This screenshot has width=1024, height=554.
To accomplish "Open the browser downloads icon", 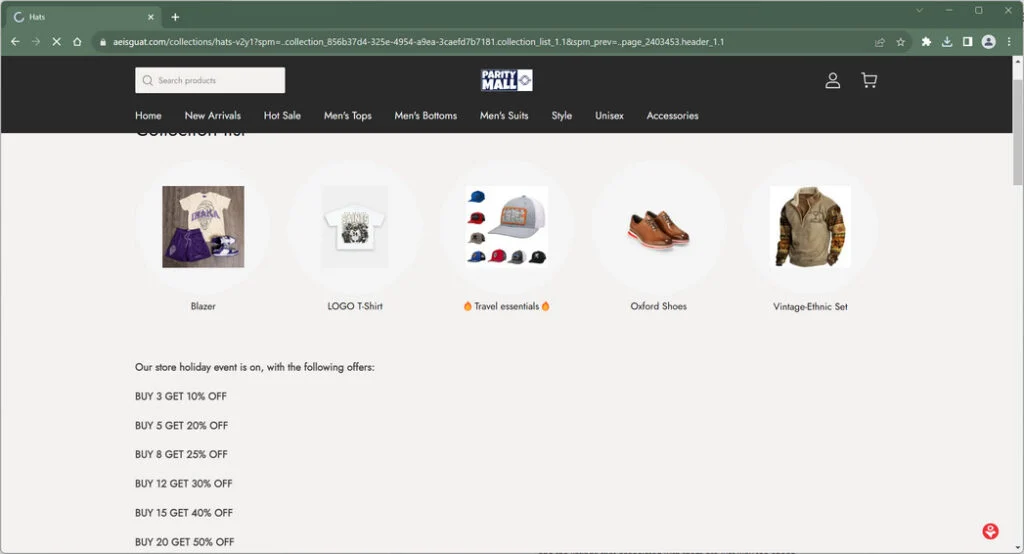I will 947,42.
